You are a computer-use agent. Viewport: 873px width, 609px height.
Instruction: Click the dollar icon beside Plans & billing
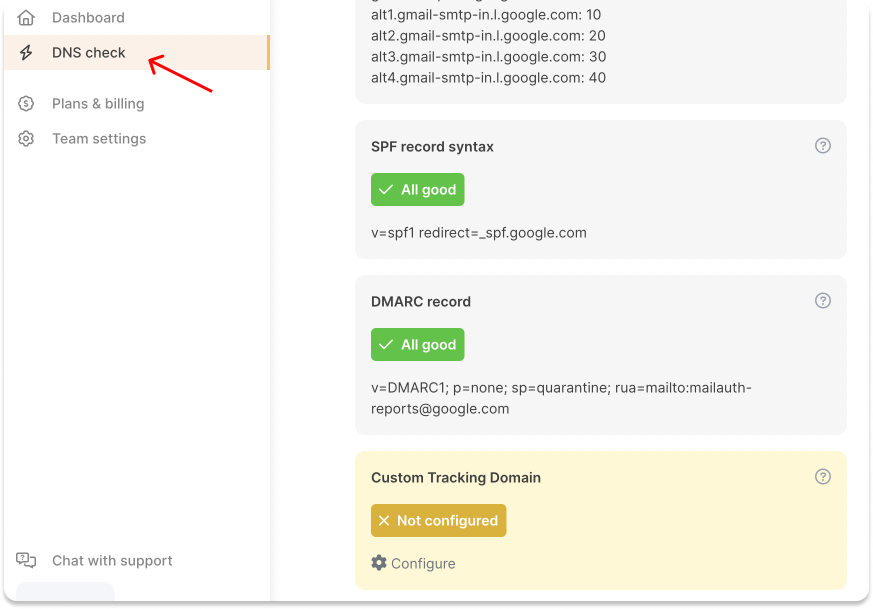click(x=25, y=103)
